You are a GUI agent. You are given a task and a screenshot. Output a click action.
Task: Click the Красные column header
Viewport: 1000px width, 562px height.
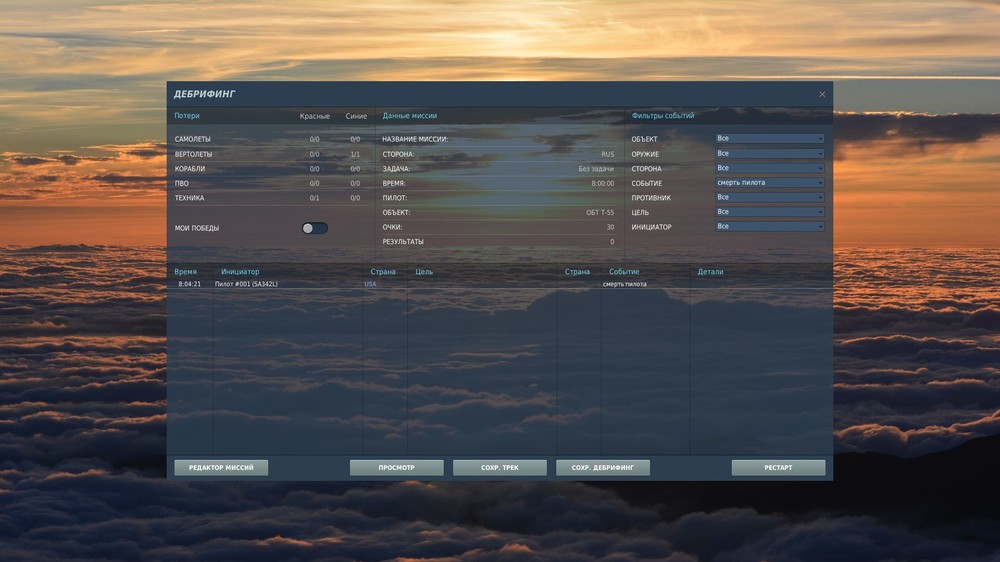point(315,117)
